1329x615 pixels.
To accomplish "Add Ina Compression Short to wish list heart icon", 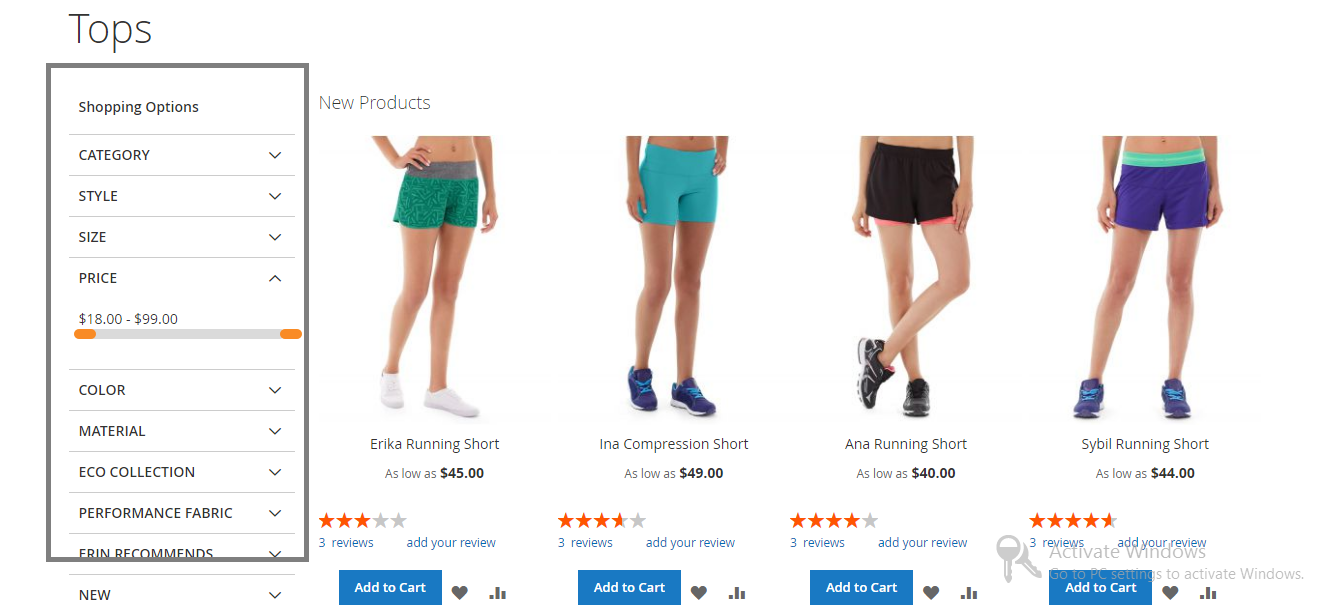I will [x=699, y=592].
